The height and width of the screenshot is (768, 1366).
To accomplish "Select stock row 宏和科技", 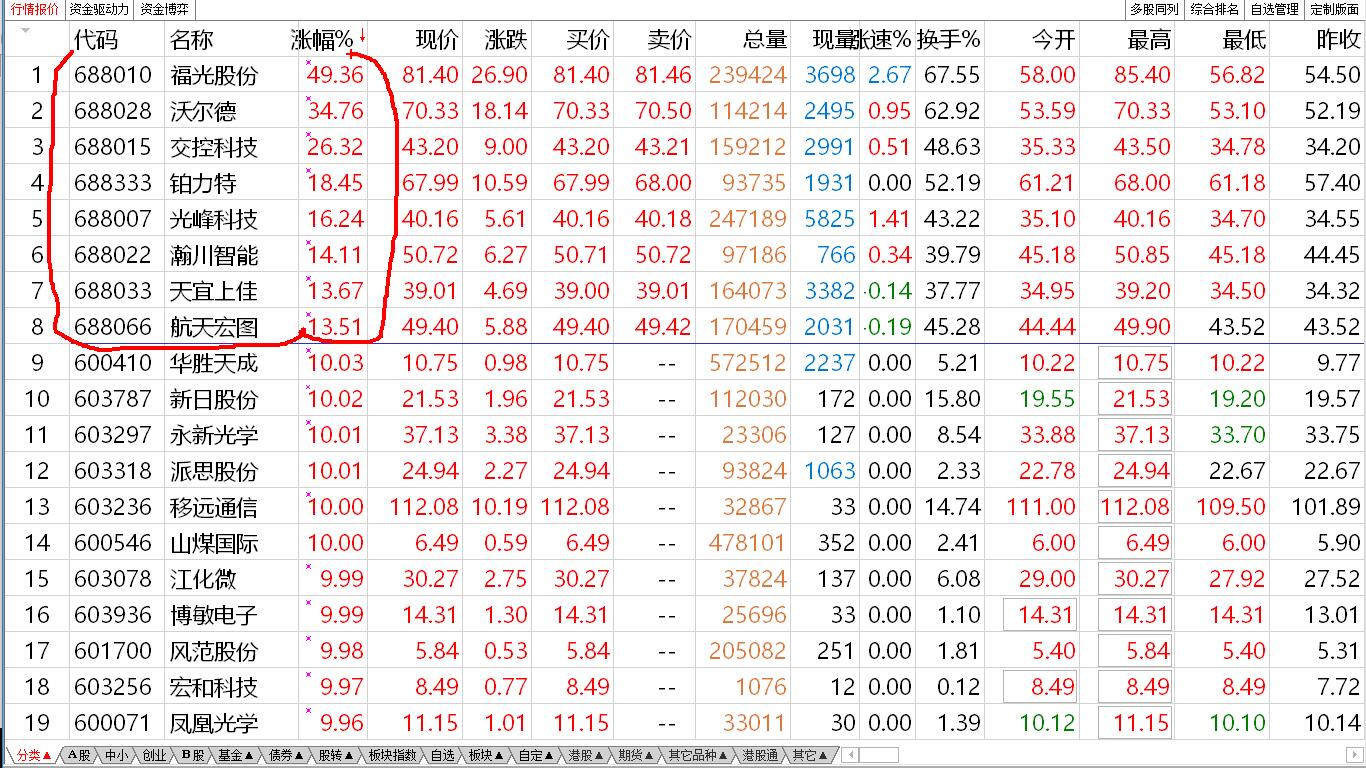I will point(683,687).
